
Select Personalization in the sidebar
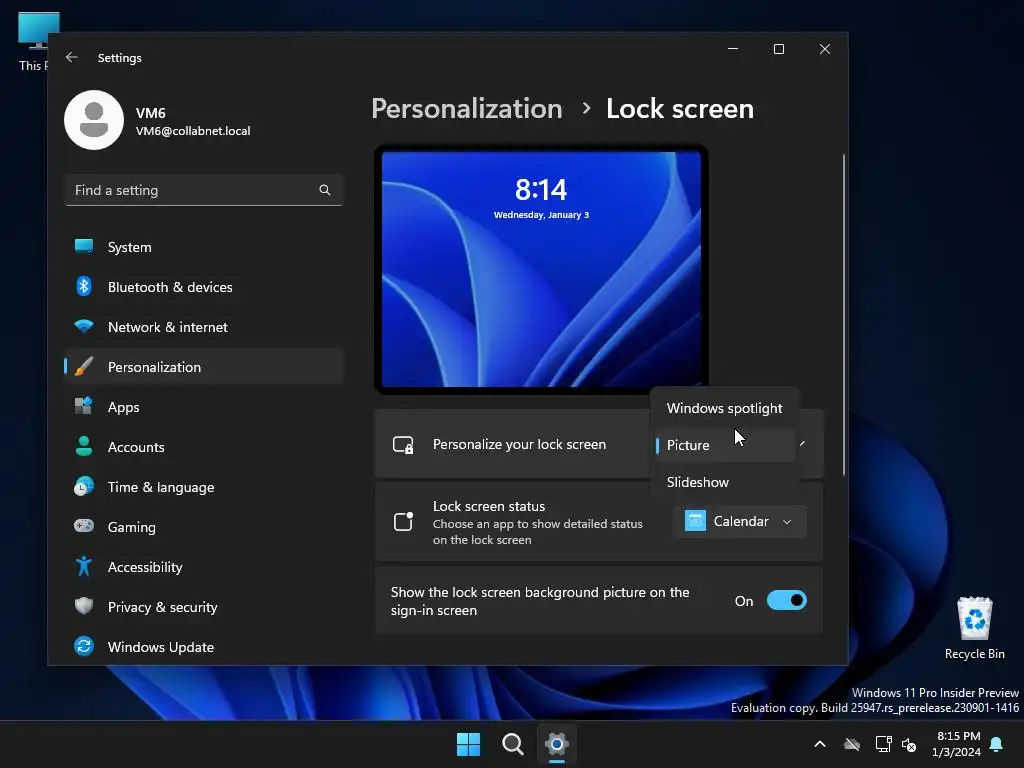click(x=204, y=367)
